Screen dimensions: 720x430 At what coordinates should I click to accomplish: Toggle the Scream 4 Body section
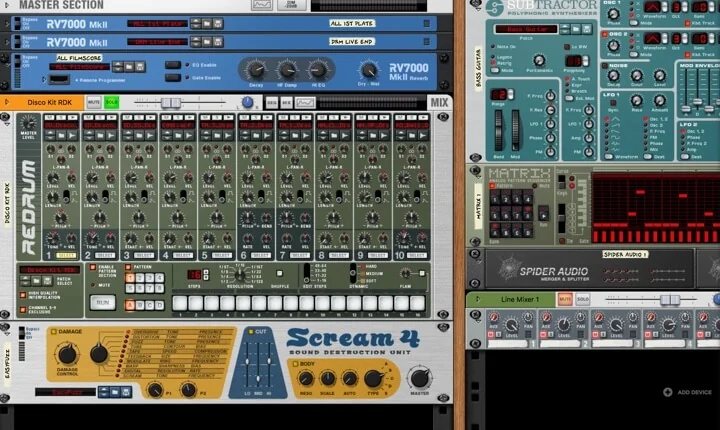coord(295,364)
